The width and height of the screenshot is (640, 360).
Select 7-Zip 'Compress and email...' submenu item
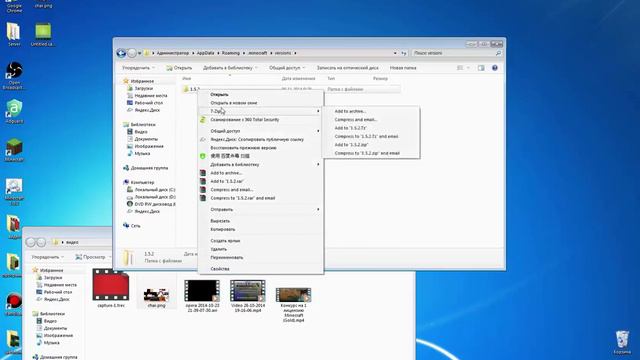pyautogui.click(x=356, y=120)
